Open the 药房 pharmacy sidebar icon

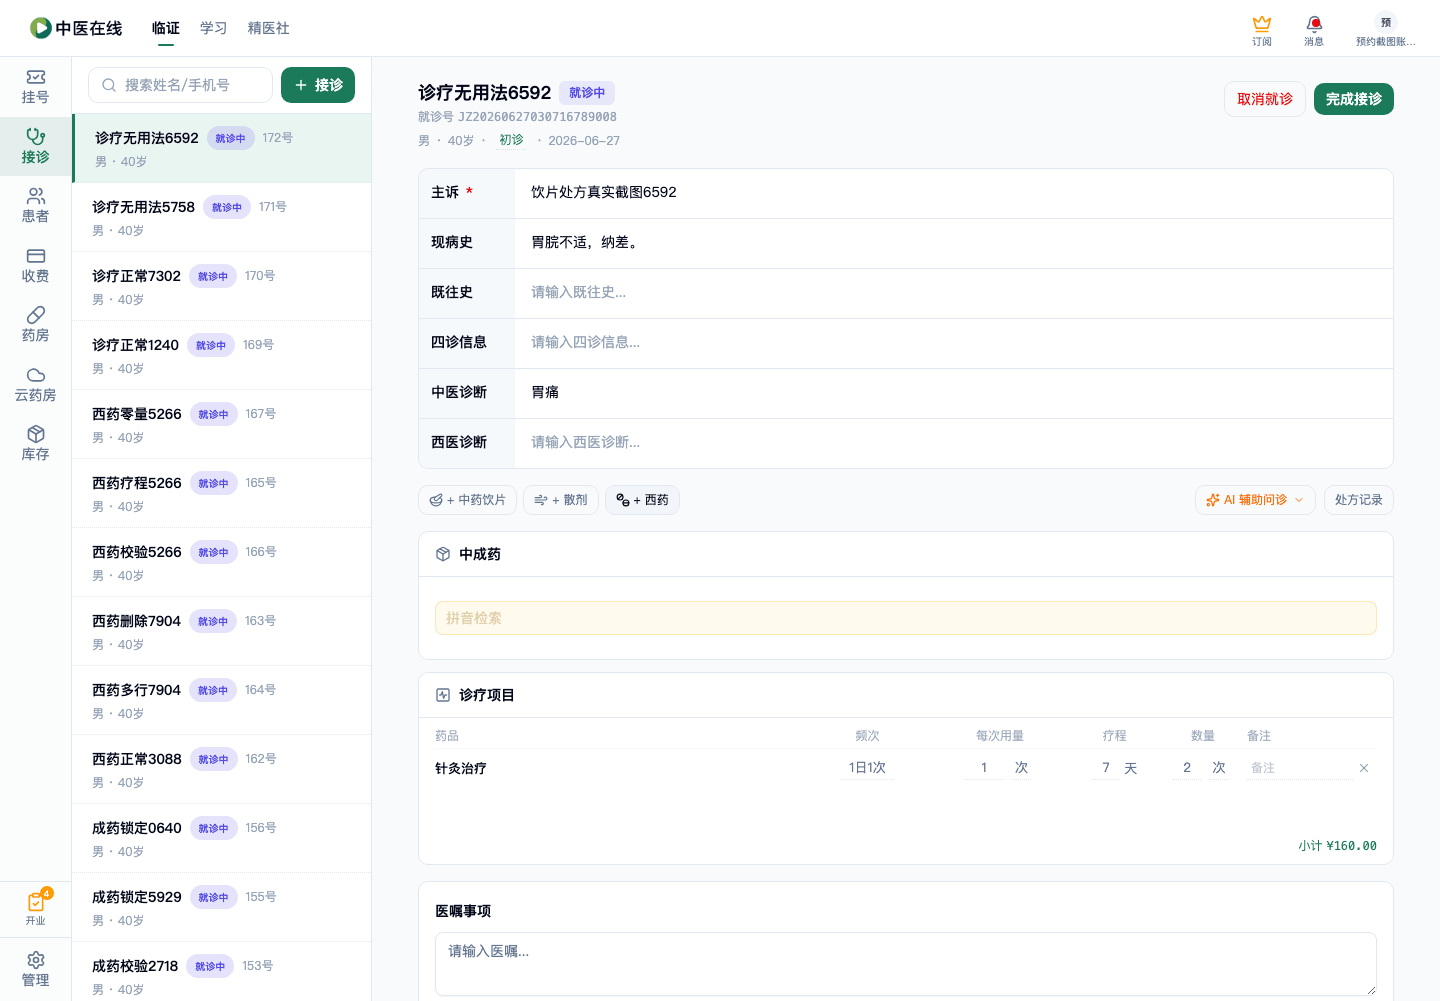point(35,325)
